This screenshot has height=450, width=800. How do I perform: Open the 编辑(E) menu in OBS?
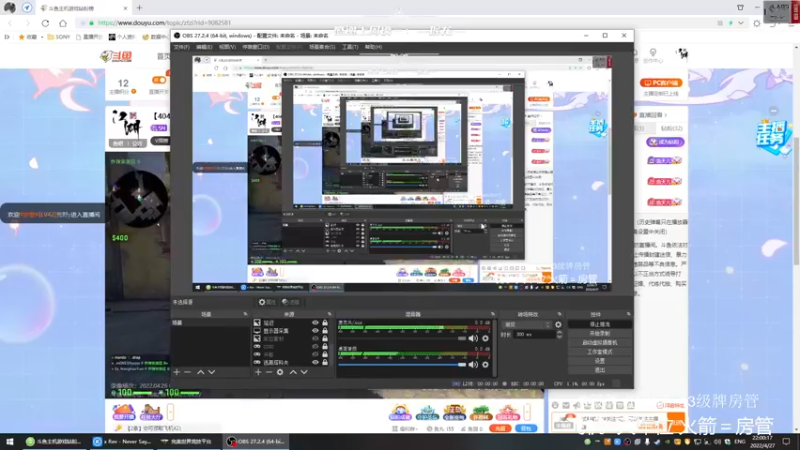[x=204, y=47]
